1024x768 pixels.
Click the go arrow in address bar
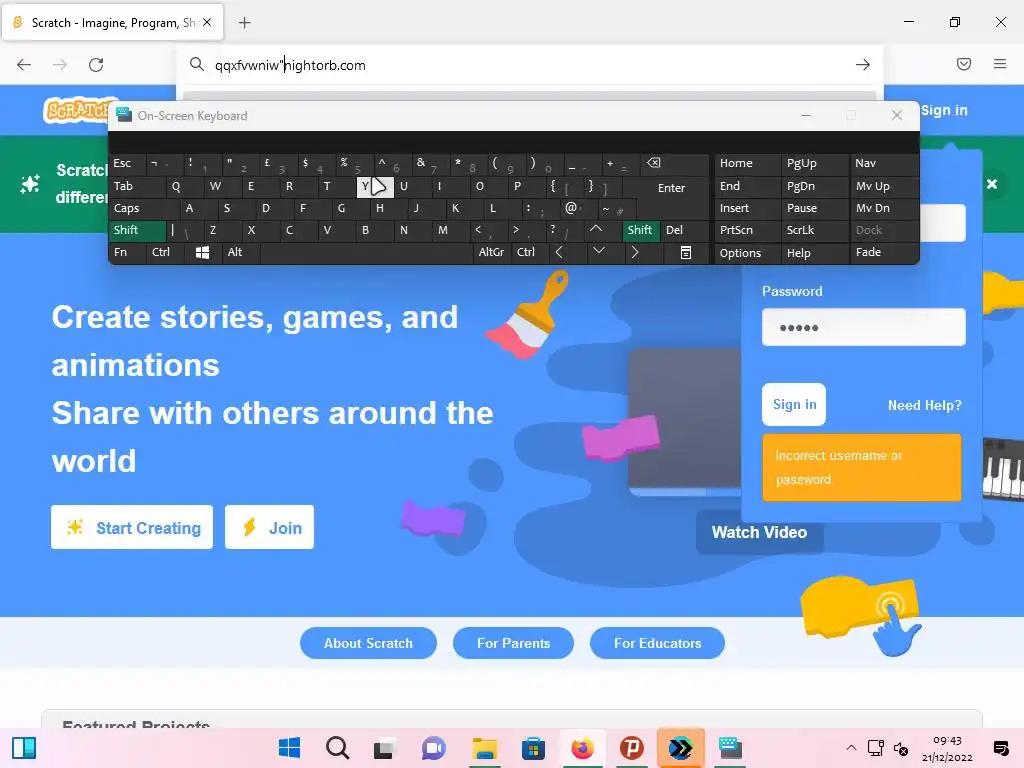pos(863,65)
